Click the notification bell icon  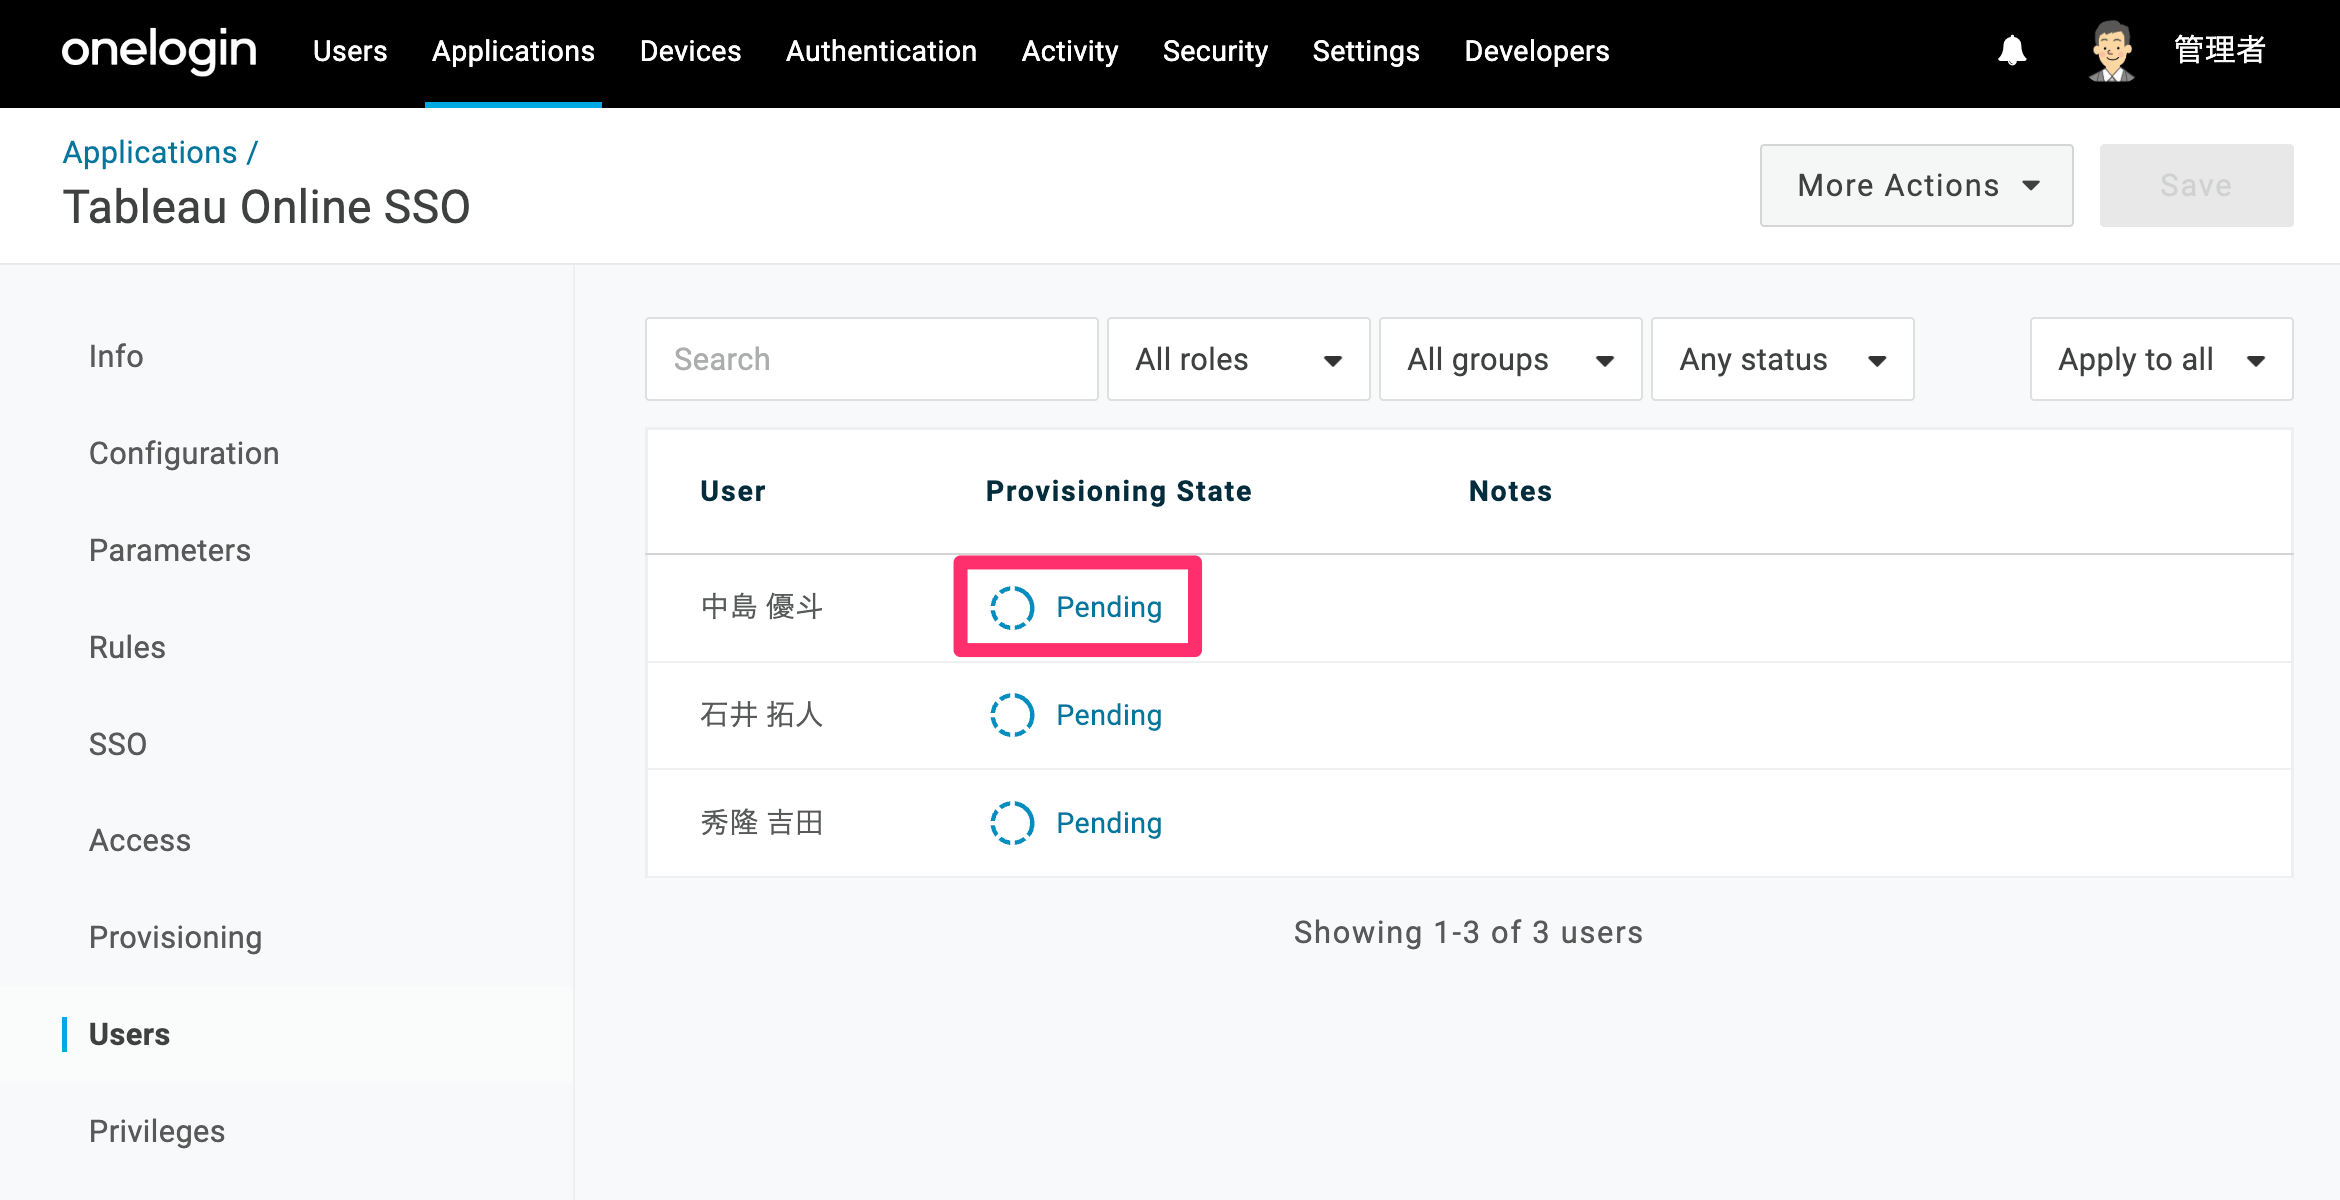pyautogui.click(x=2012, y=51)
